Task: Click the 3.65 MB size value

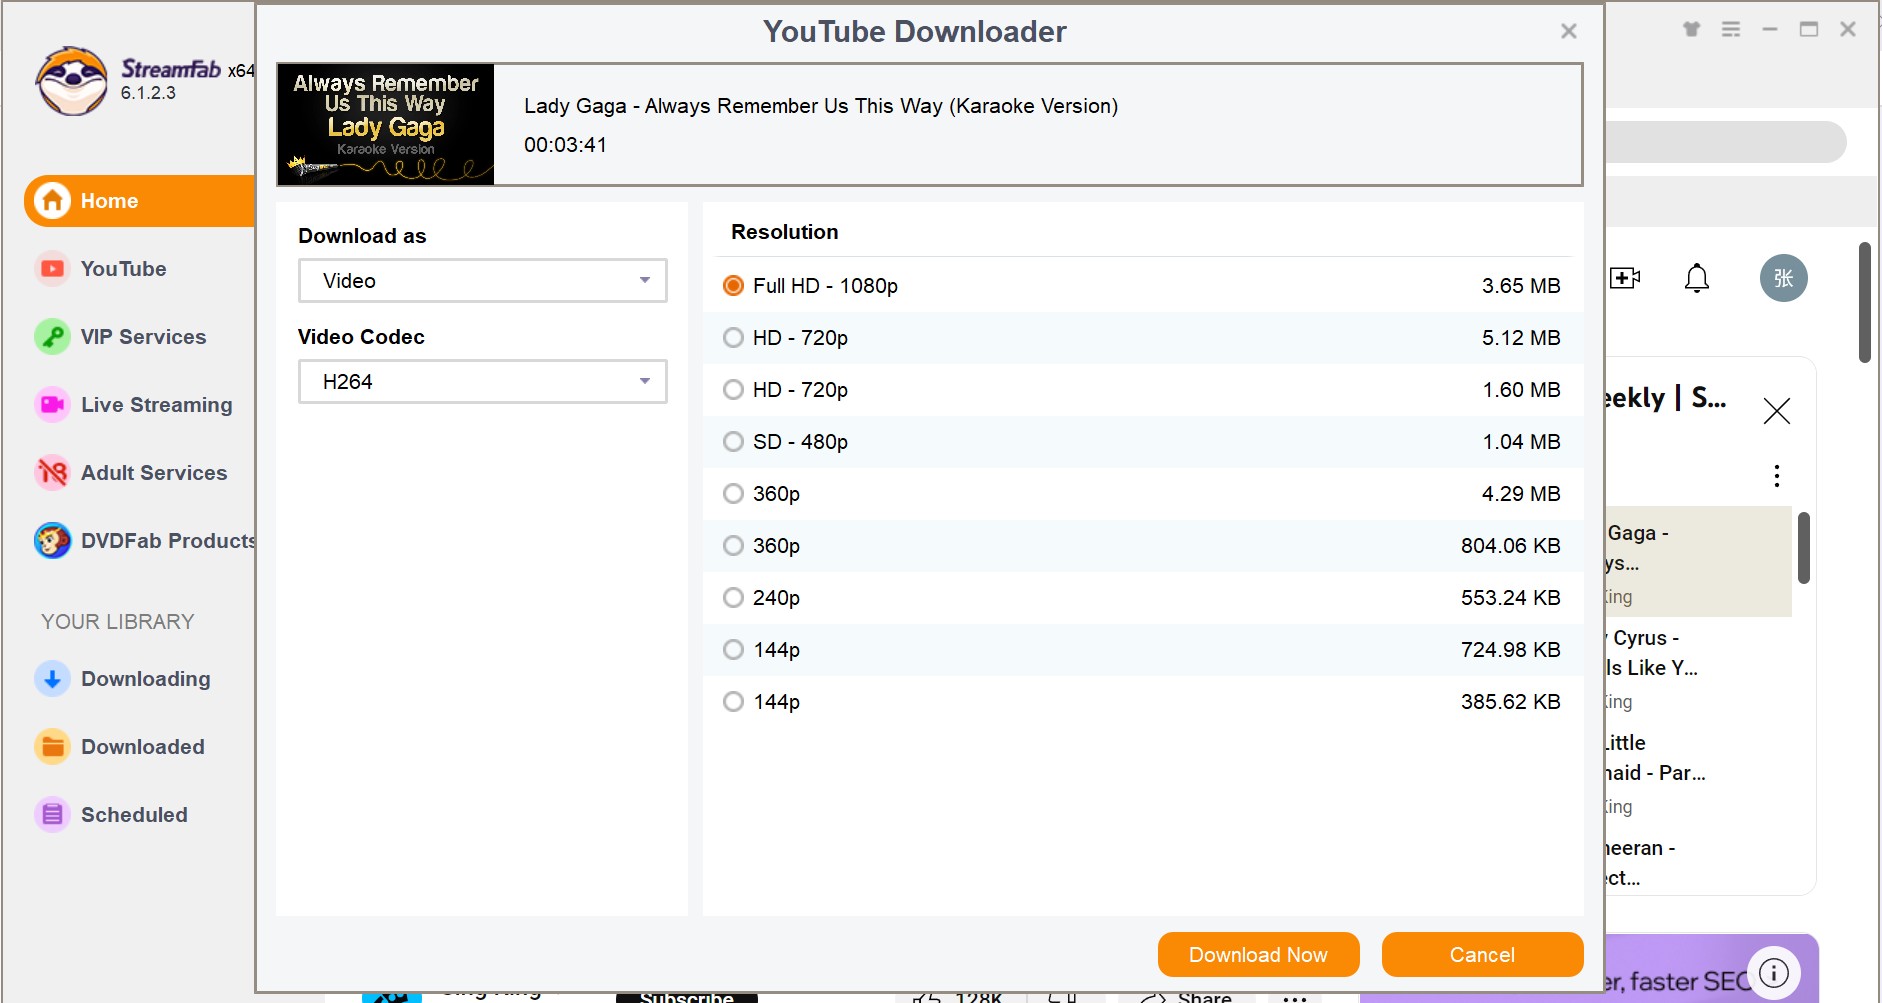Action: [1521, 286]
